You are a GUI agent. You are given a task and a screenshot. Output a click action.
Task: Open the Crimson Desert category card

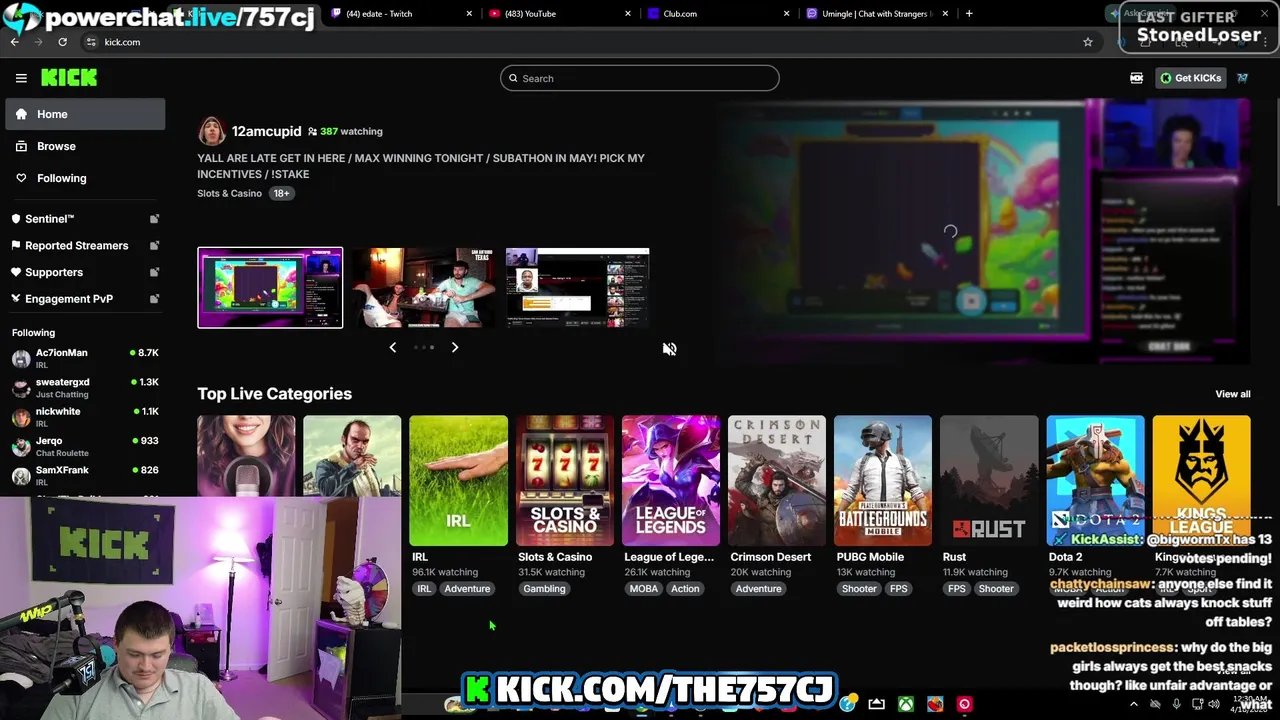tap(777, 481)
